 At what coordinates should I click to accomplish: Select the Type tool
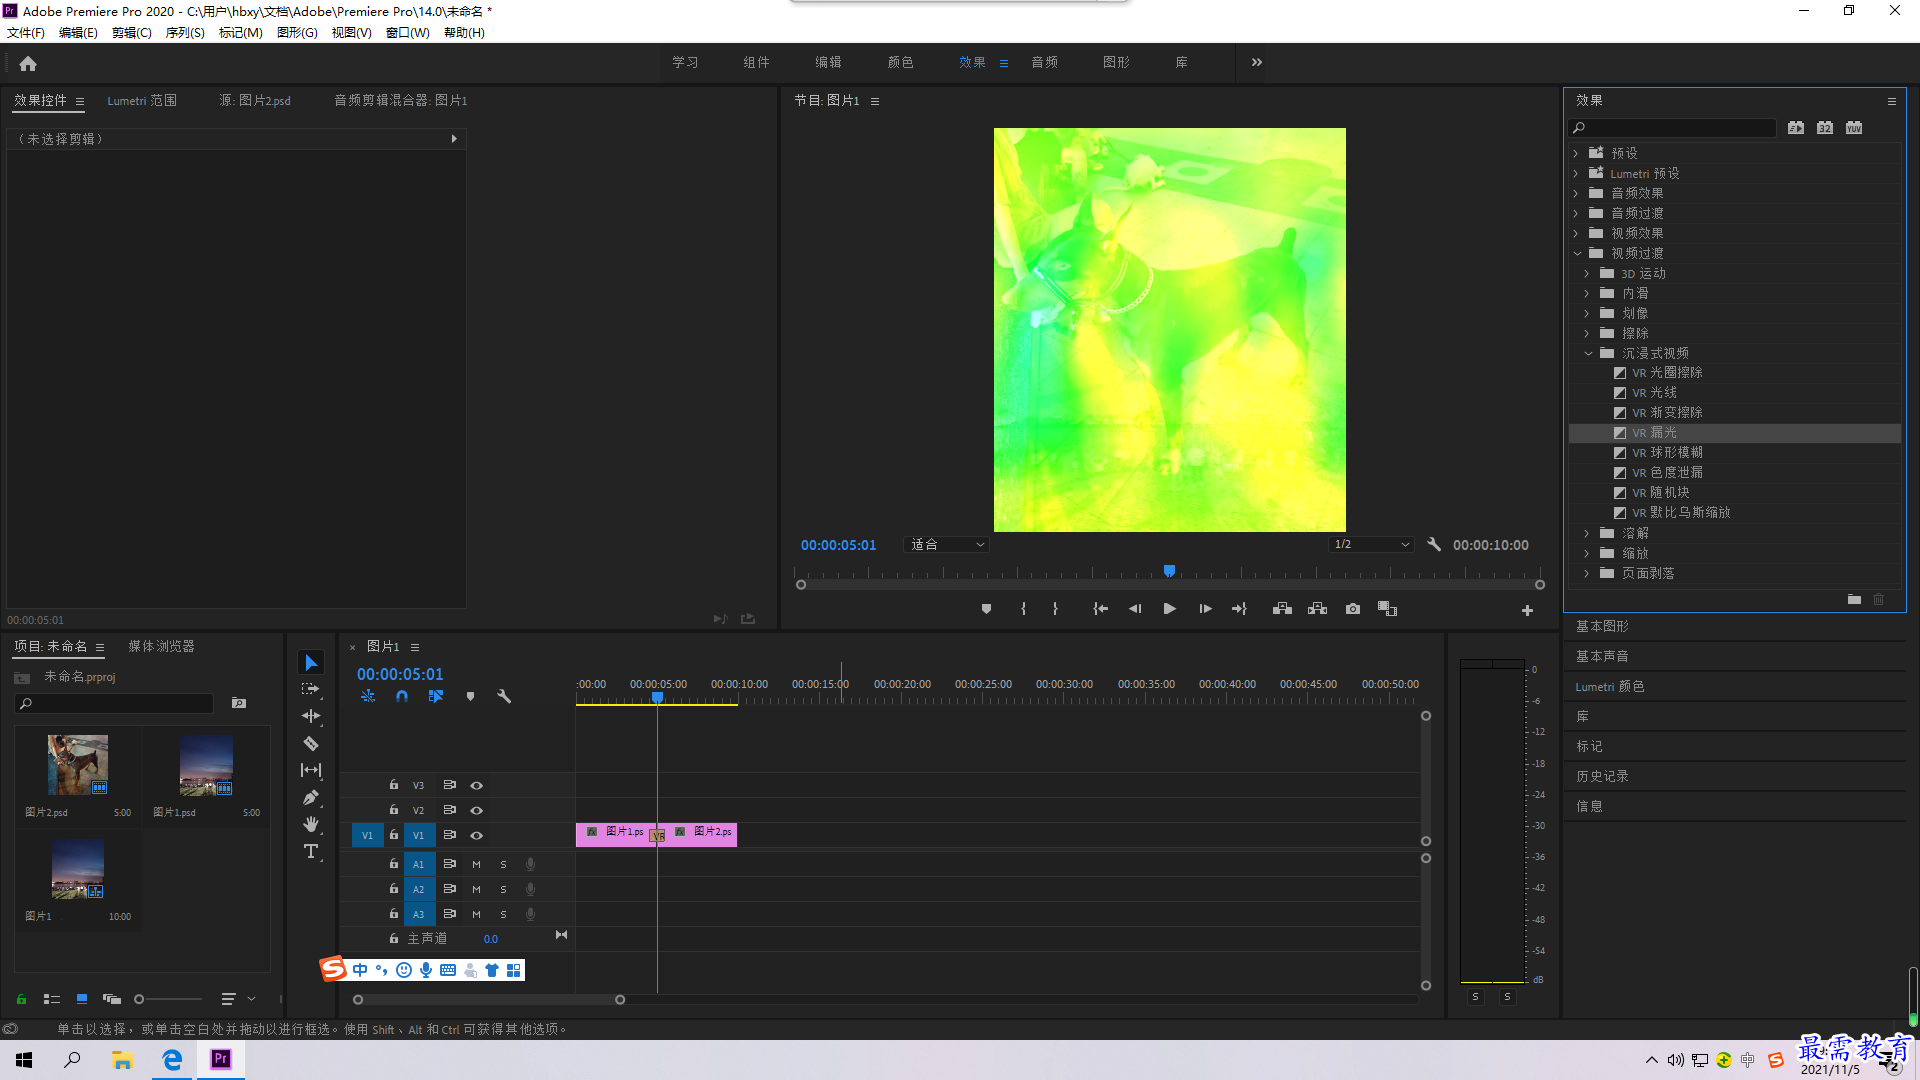[x=311, y=851]
